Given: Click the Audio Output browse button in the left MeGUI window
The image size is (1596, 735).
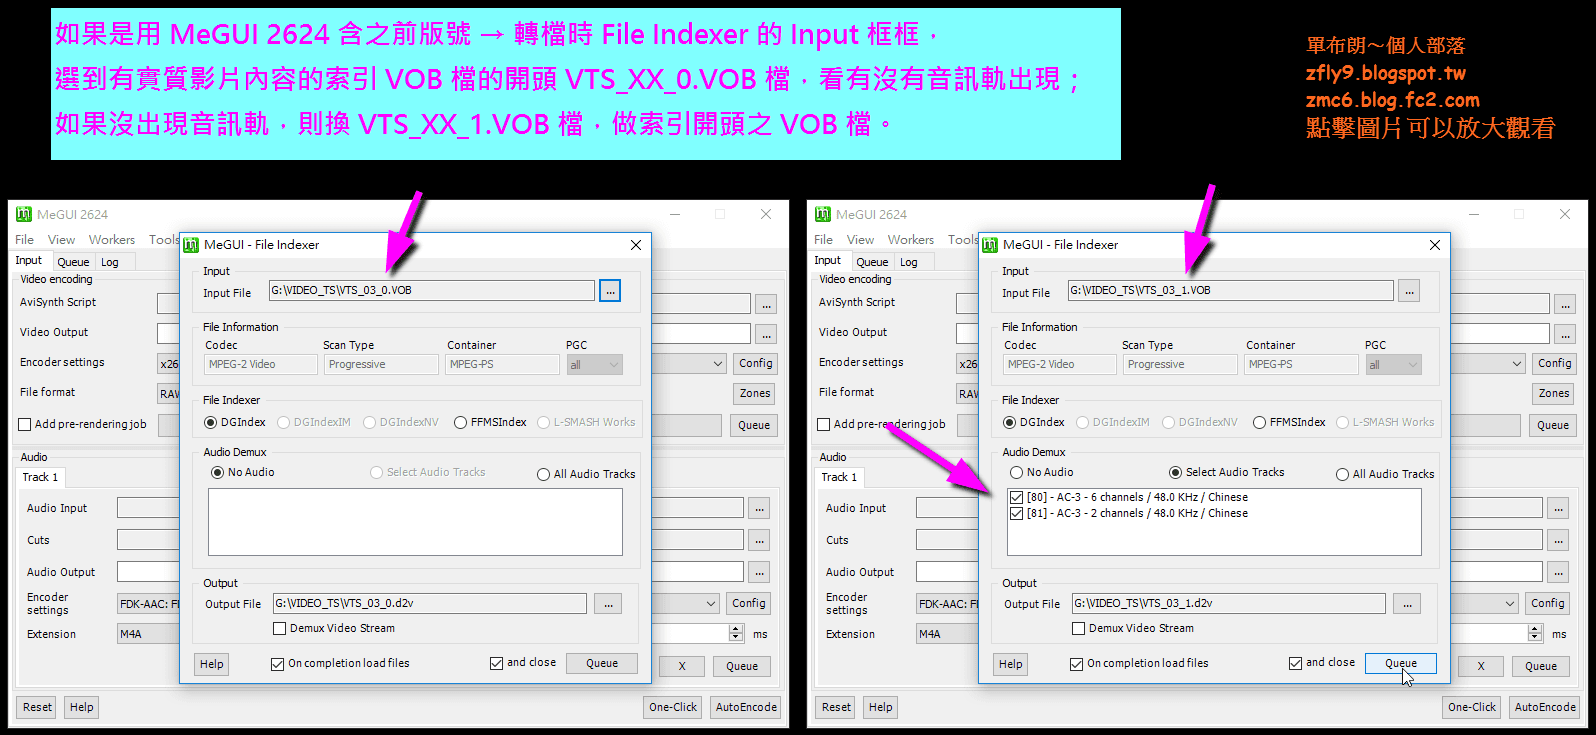Looking at the screenshot, I should (x=760, y=573).
